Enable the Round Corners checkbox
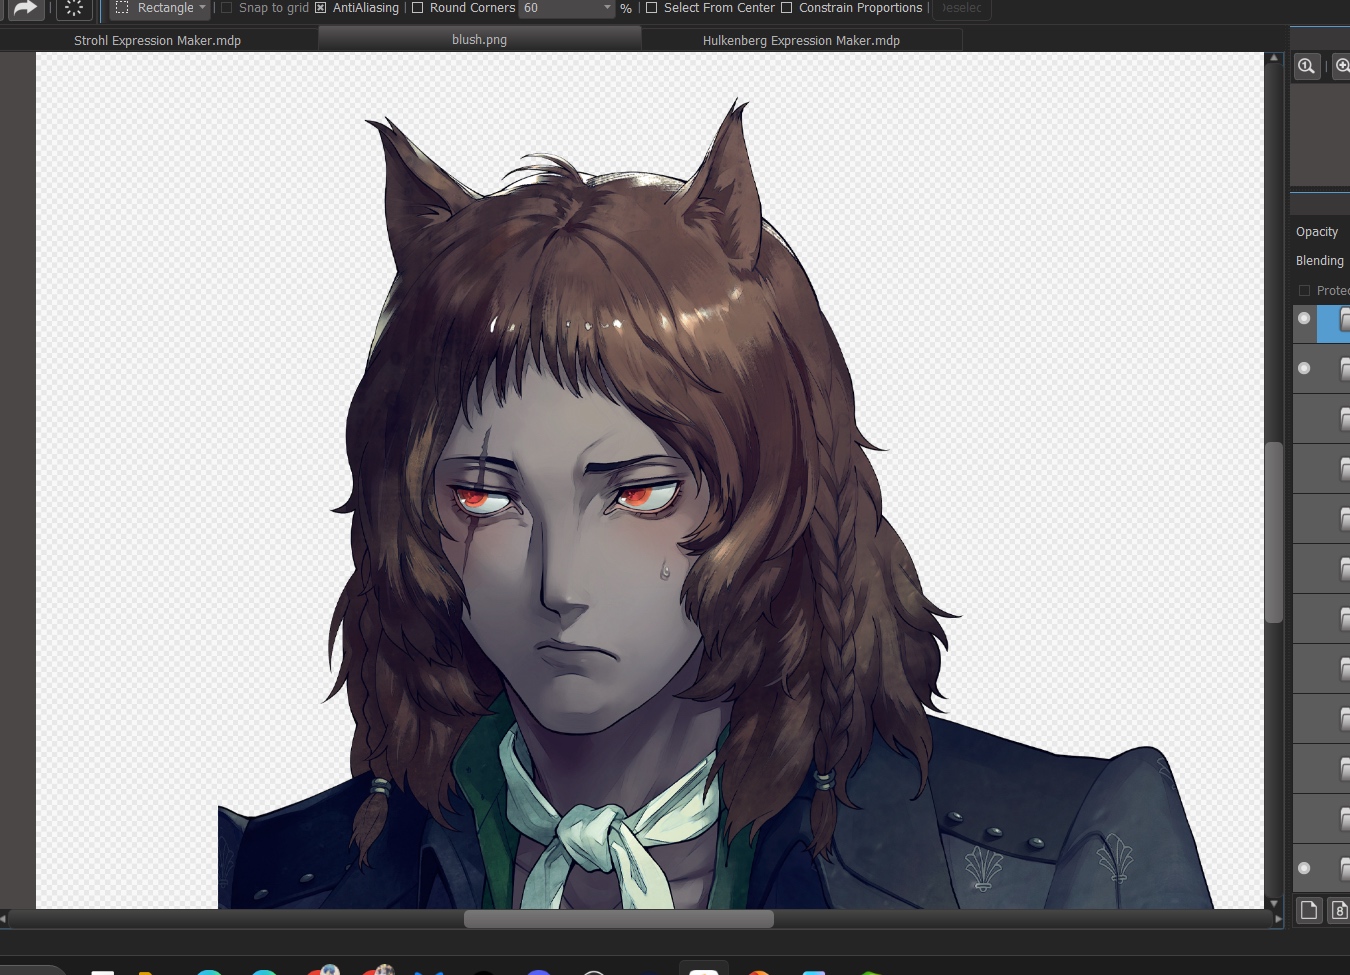 pos(418,8)
